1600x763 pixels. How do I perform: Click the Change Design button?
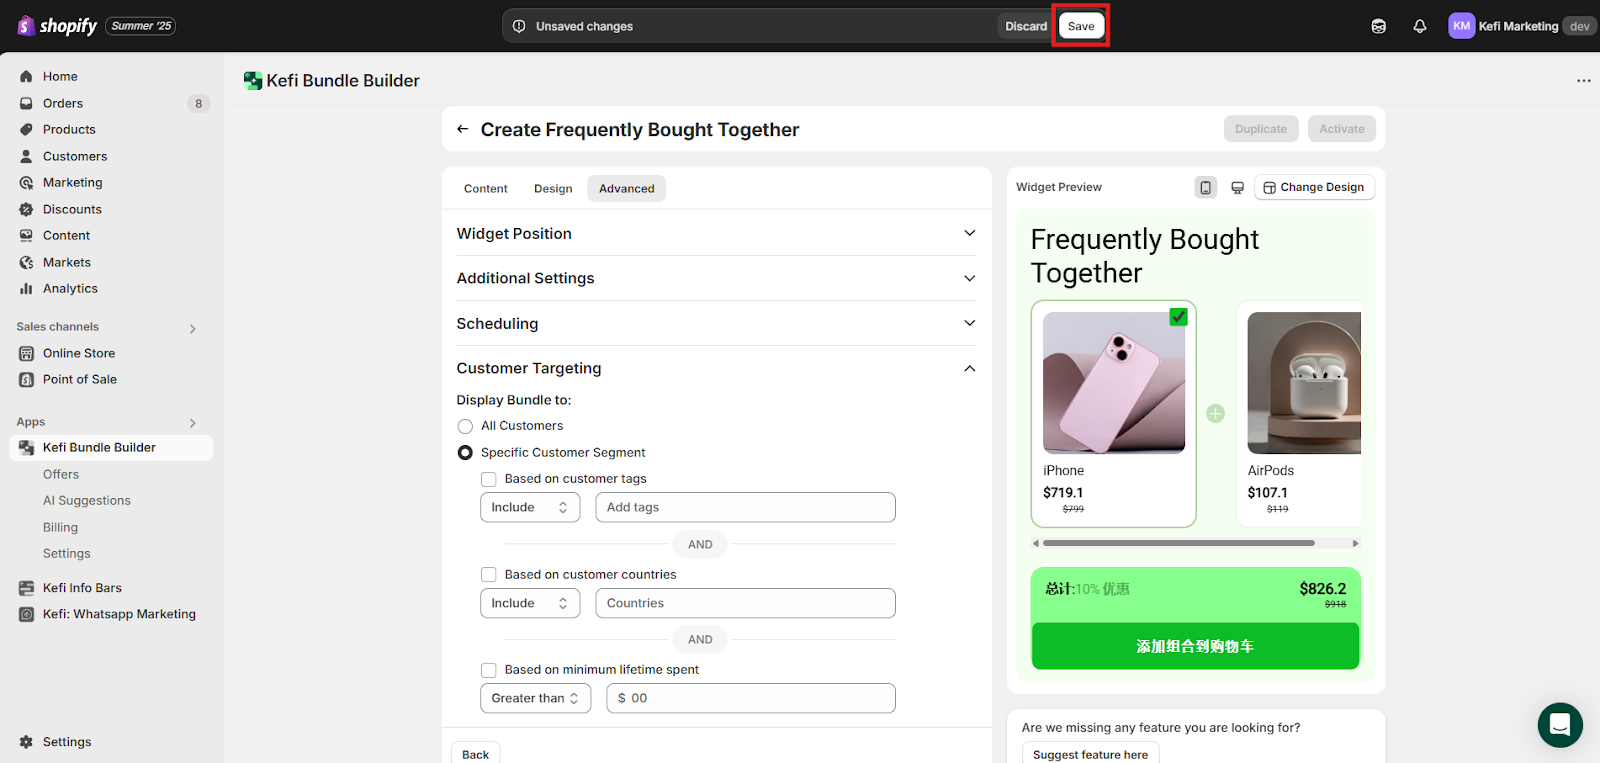(1314, 187)
